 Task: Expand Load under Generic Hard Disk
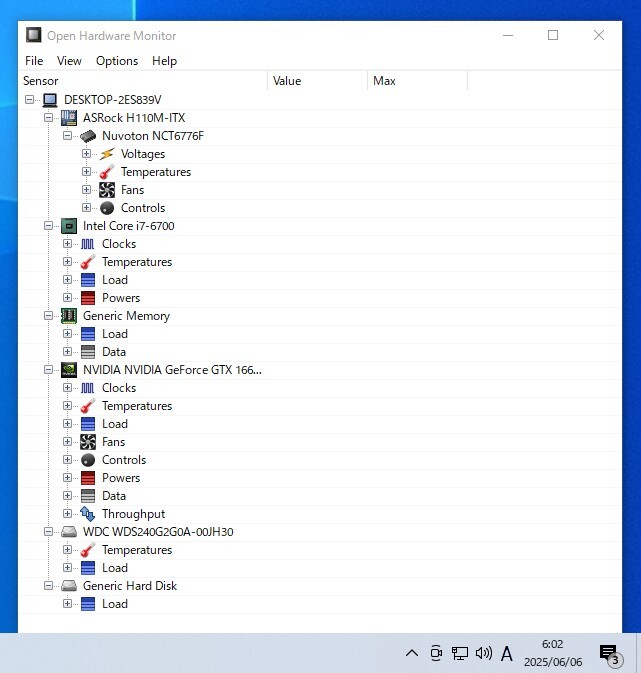point(67,603)
